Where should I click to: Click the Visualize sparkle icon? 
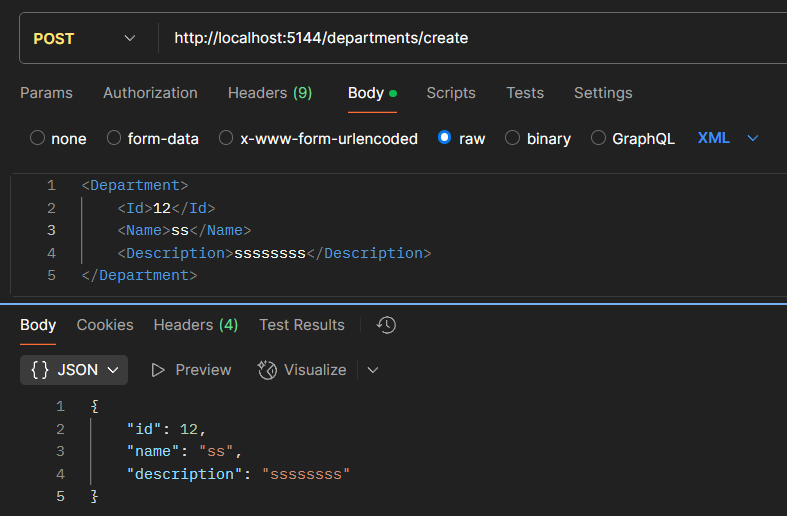(267, 370)
